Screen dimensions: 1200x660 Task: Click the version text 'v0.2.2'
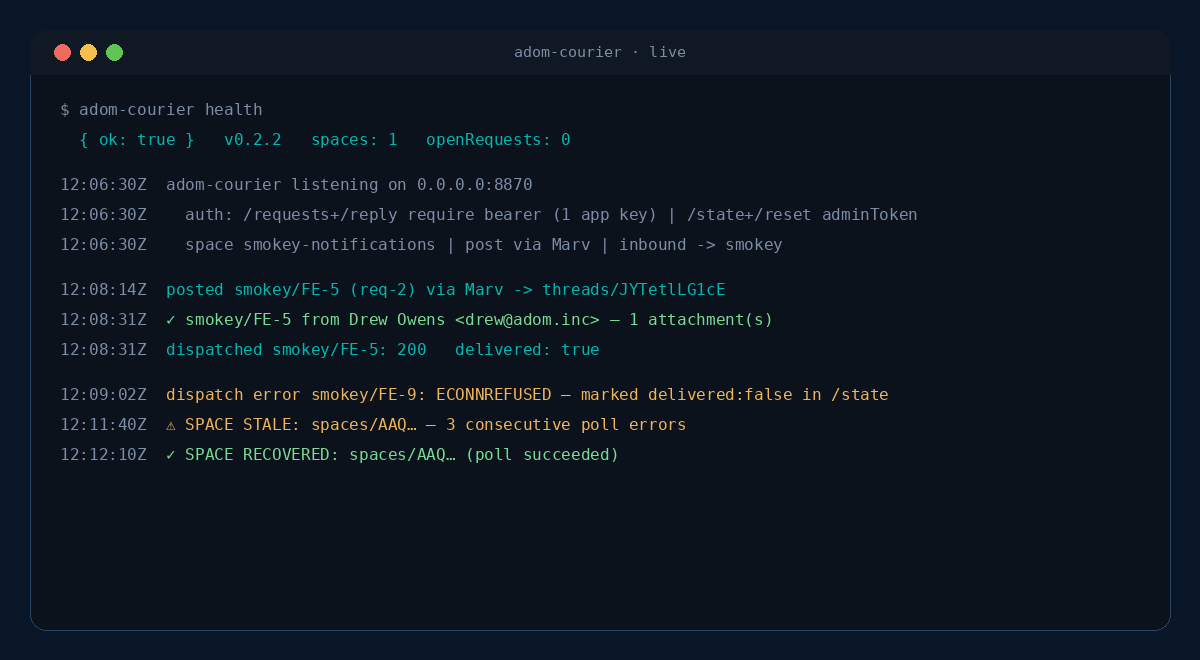pos(253,140)
